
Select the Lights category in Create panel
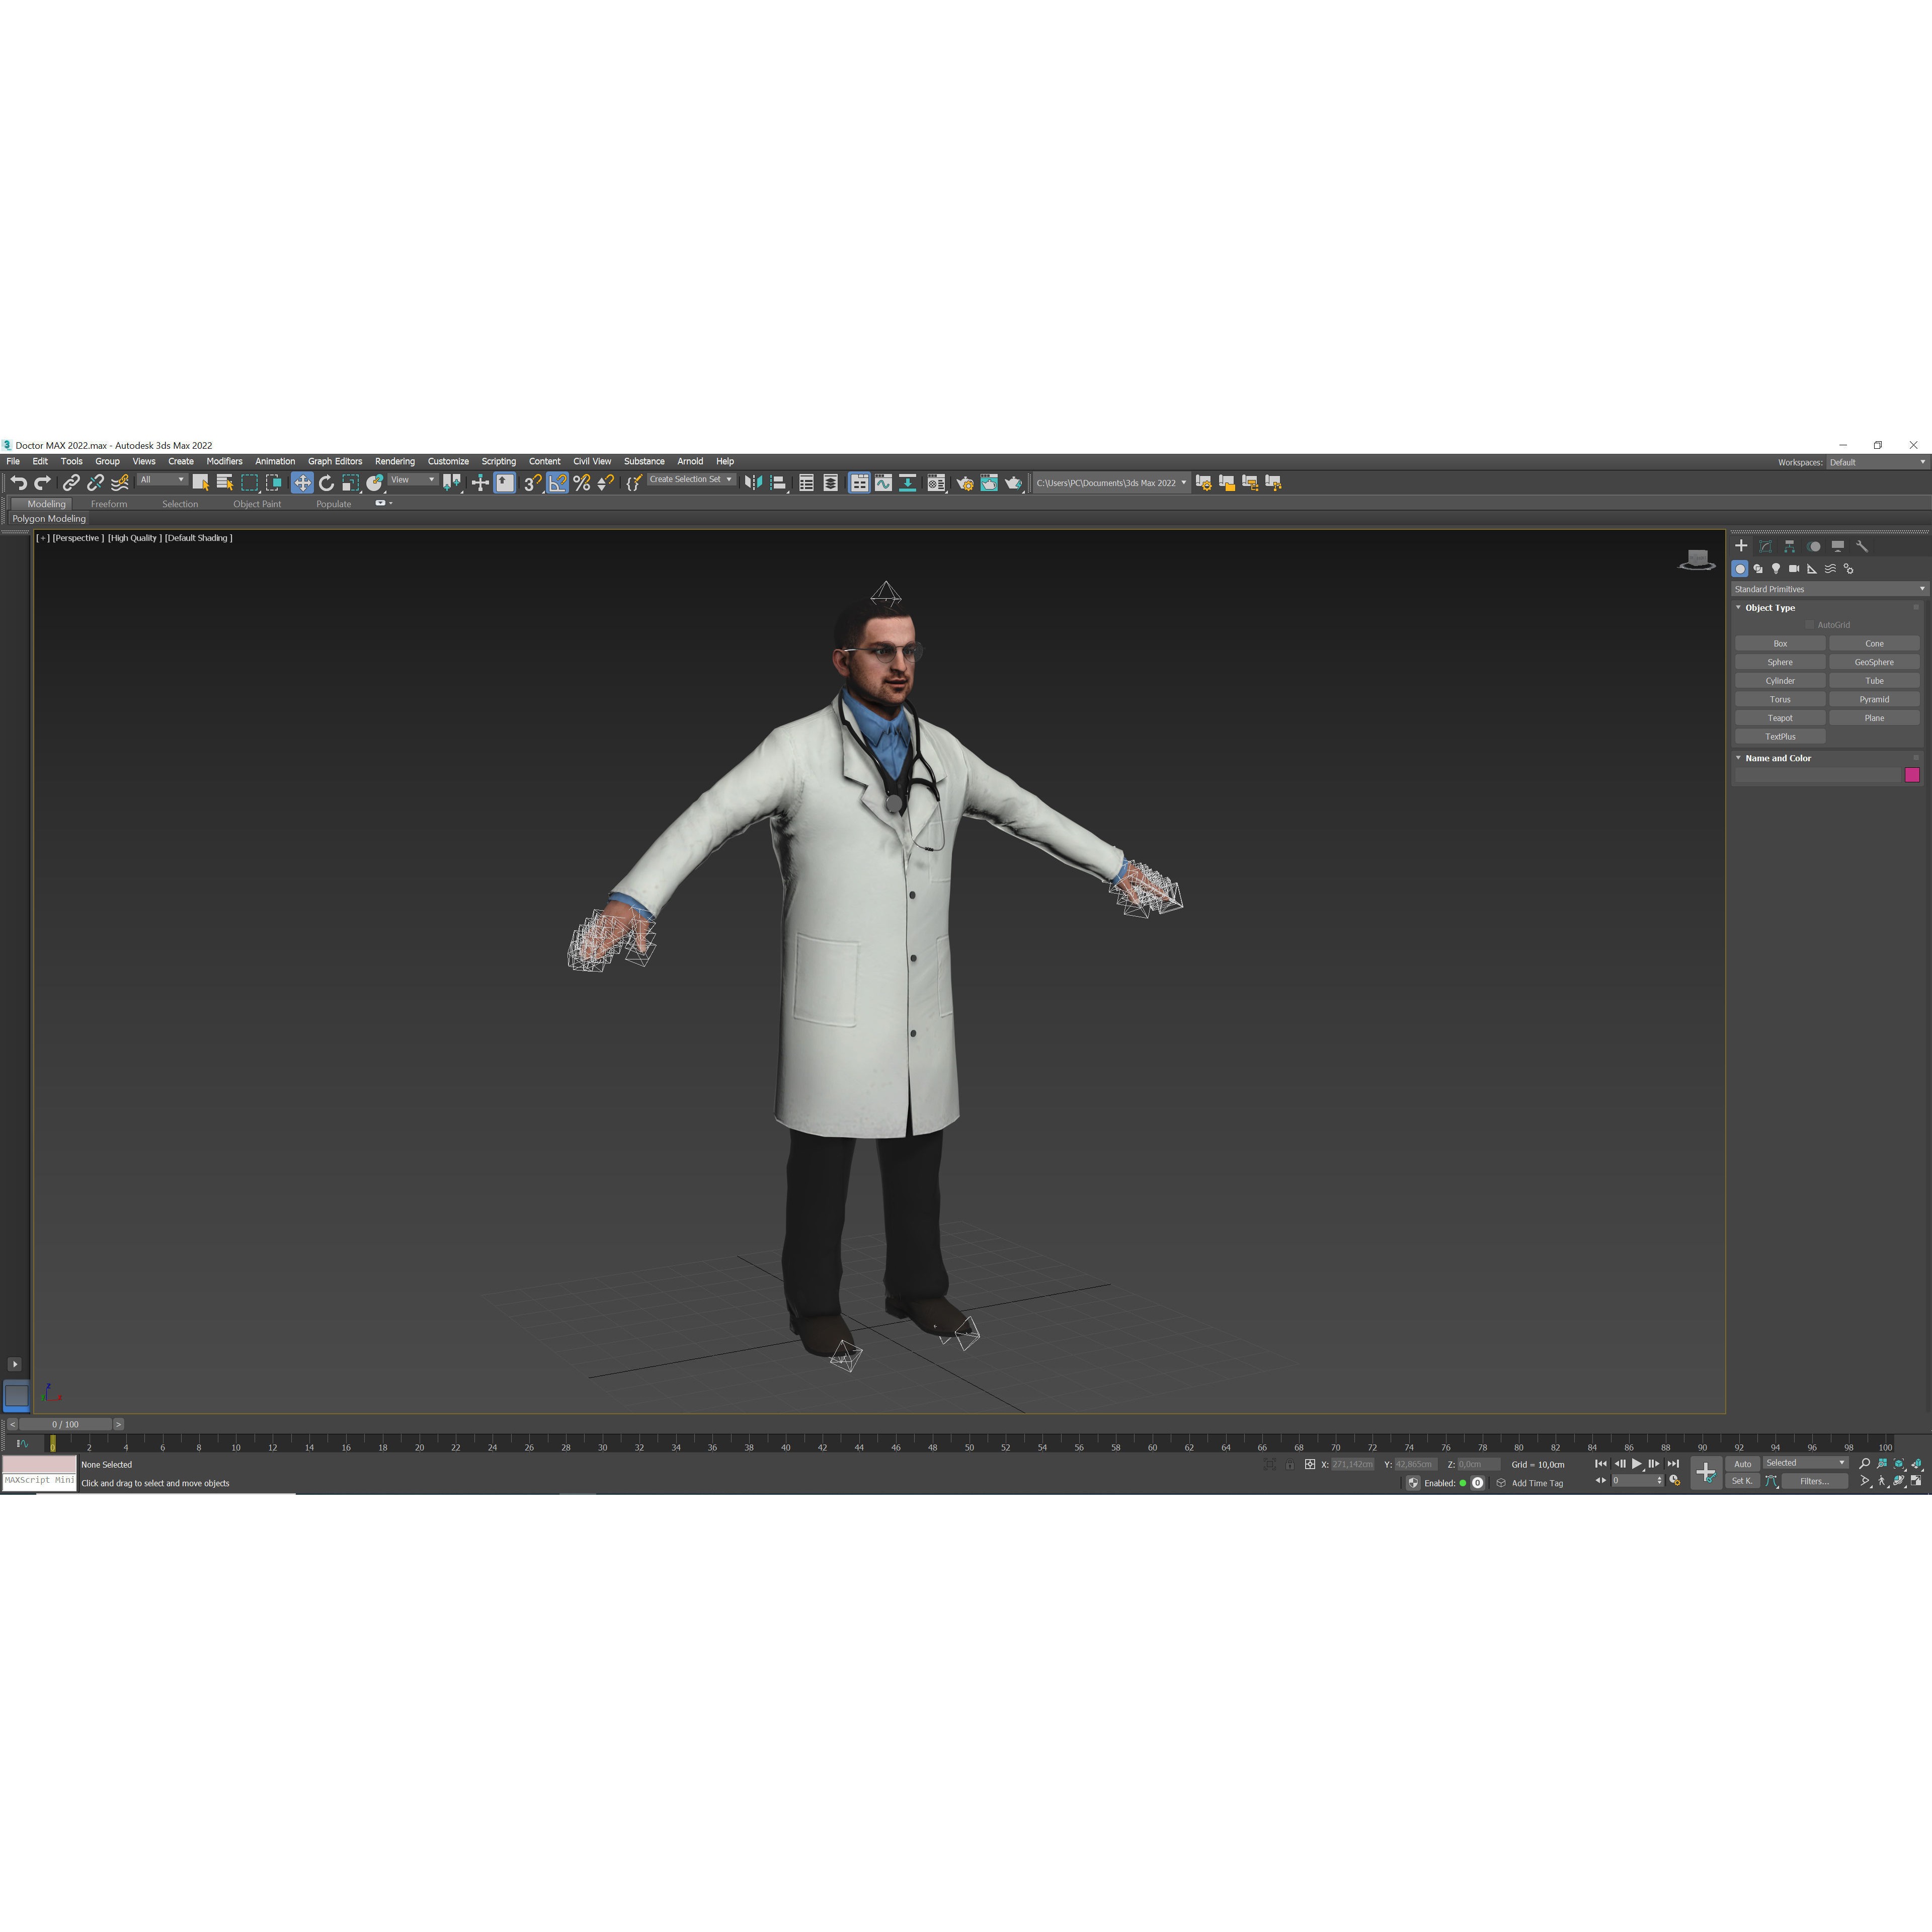pos(1776,568)
